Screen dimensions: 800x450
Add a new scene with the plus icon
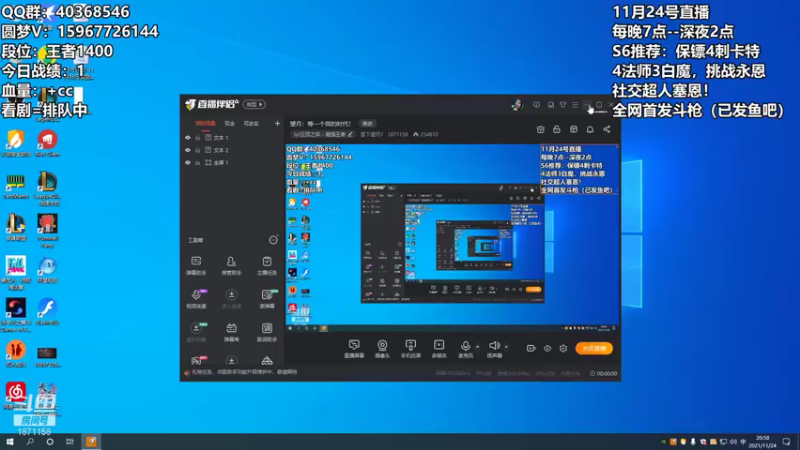pos(277,123)
